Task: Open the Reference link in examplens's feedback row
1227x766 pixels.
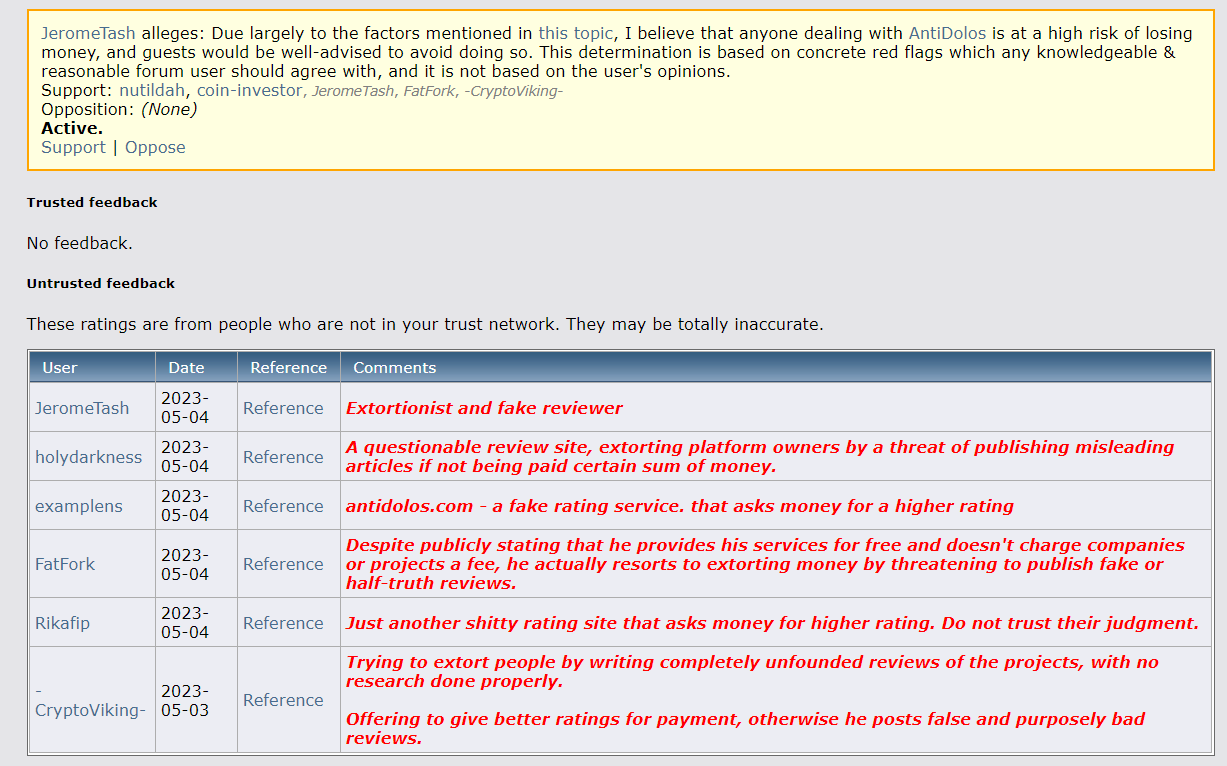Action: click(283, 506)
